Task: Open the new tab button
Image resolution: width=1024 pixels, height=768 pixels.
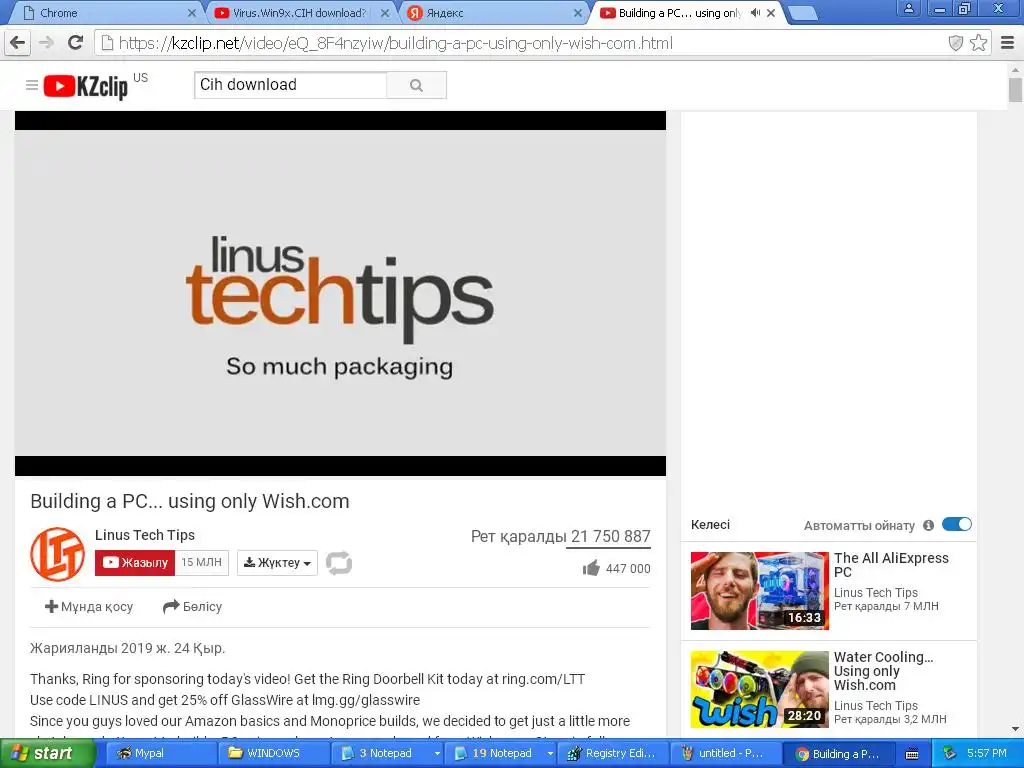Action: pos(803,13)
